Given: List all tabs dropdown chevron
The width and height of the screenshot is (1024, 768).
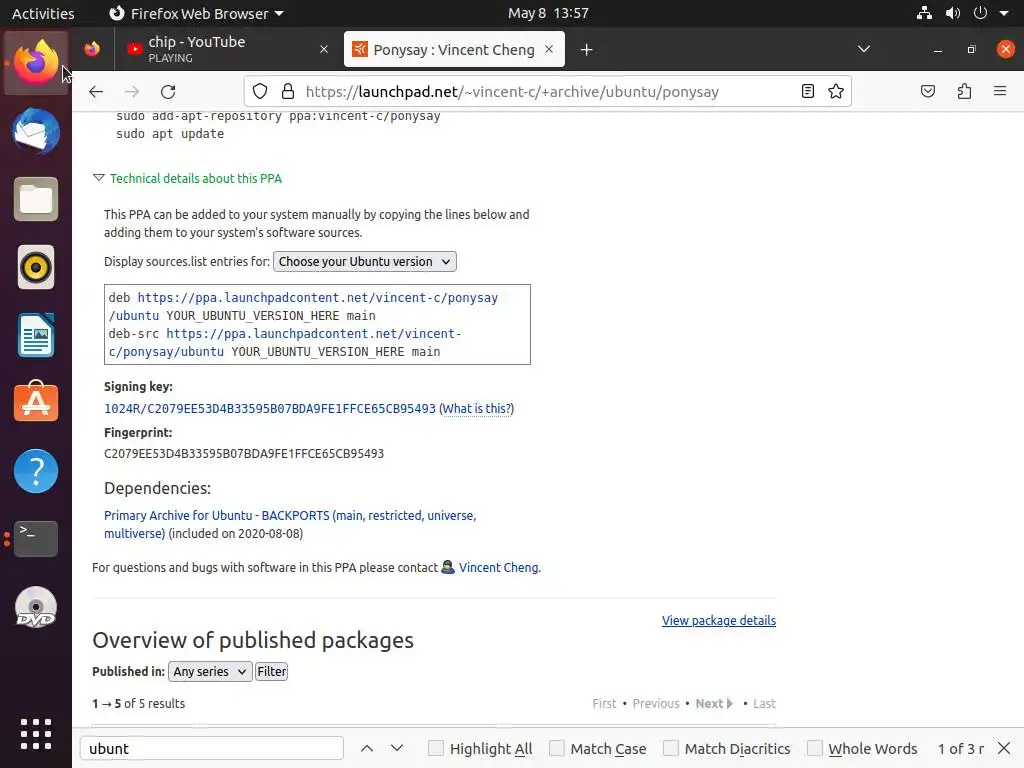Looking at the screenshot, I should click(x=863, y=49).
